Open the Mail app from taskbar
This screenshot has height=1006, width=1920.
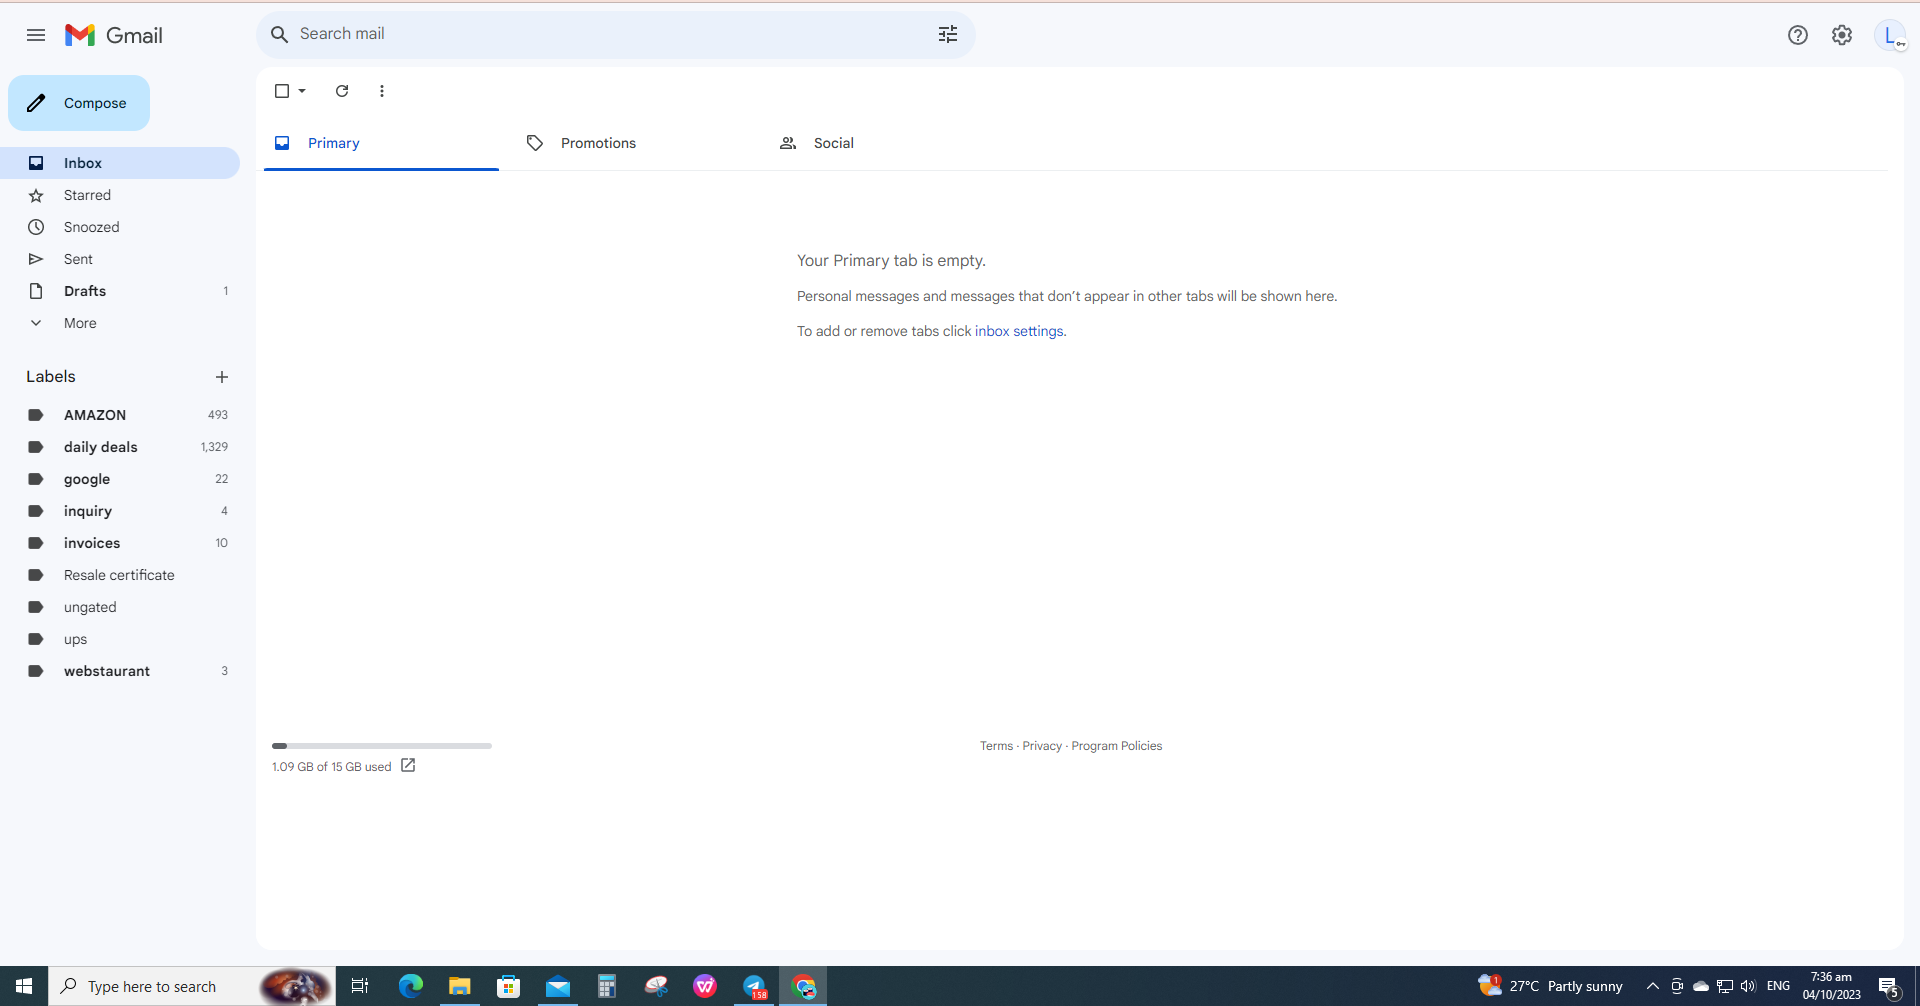click(557, 986)
